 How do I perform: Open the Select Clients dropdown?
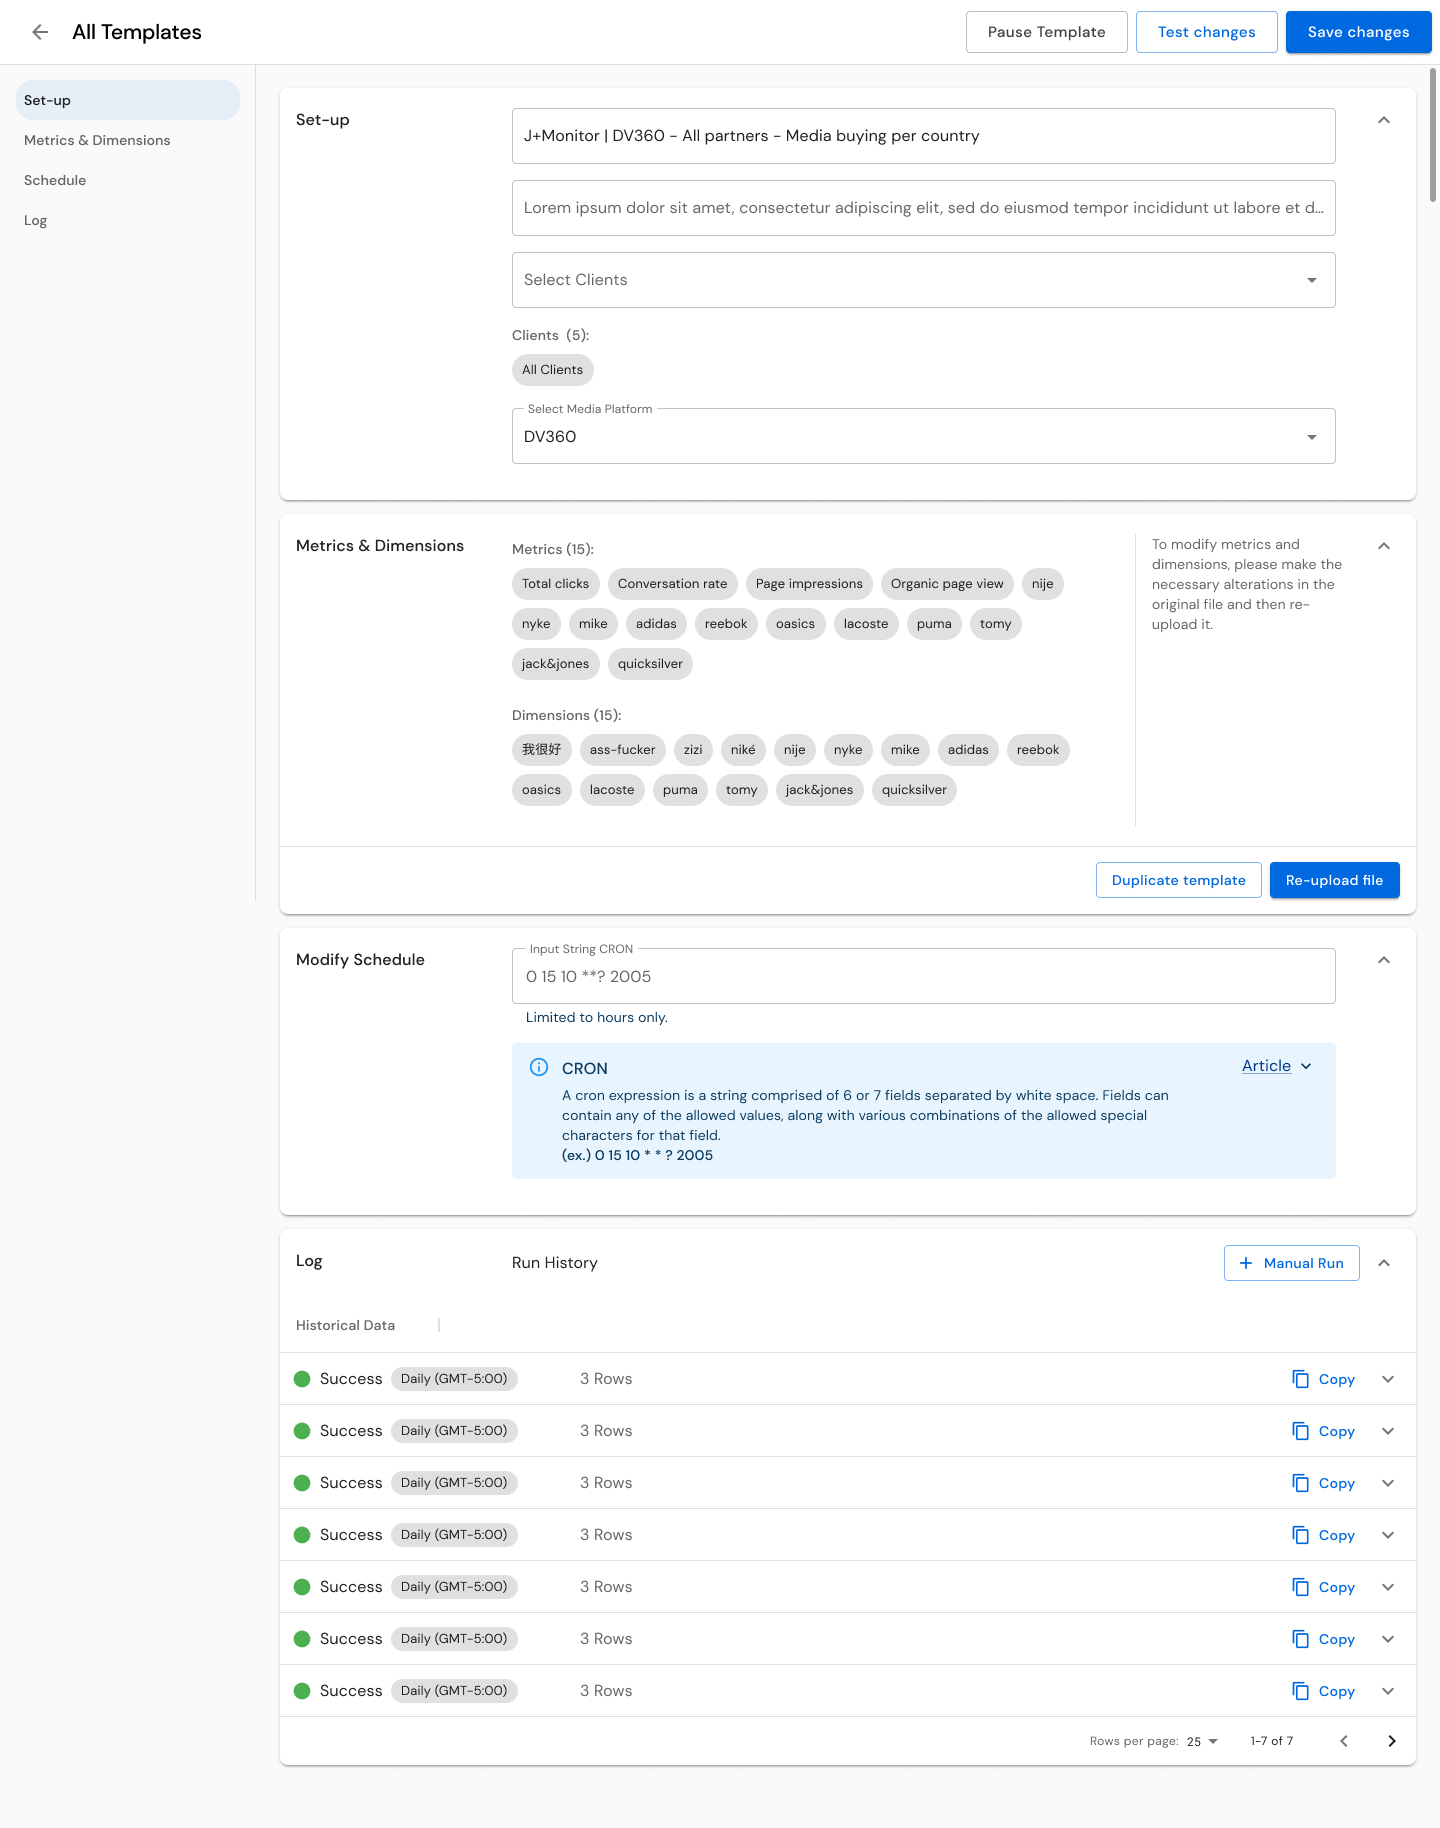click(x=924, y=280)
